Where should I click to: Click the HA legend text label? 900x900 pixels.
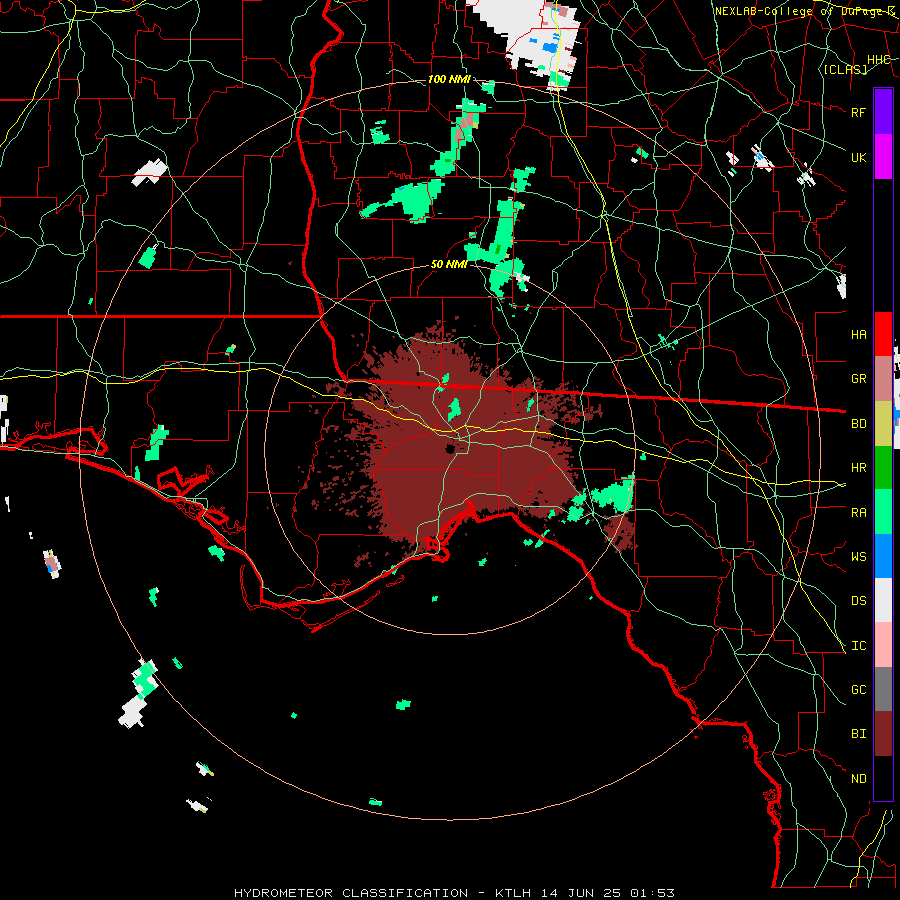click(x=858, y=334)
